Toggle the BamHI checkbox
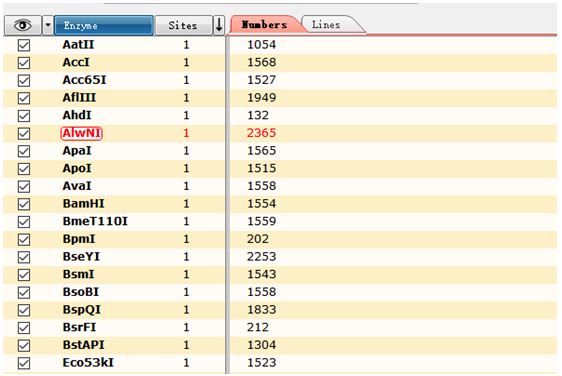The width and height of the screenshot is (562, 376). (x=24, y=204)
